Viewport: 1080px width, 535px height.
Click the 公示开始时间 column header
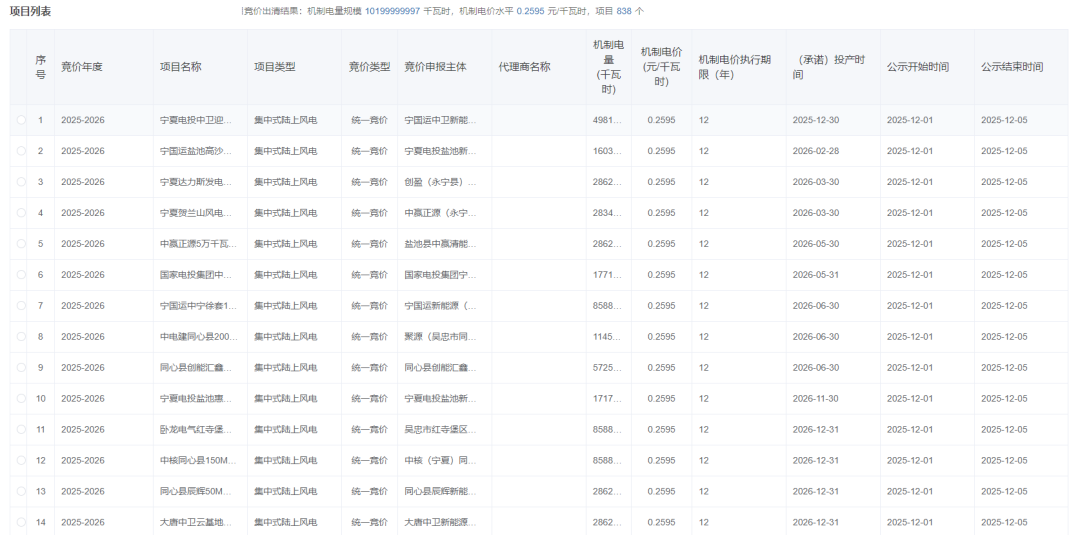pos(917,67)
